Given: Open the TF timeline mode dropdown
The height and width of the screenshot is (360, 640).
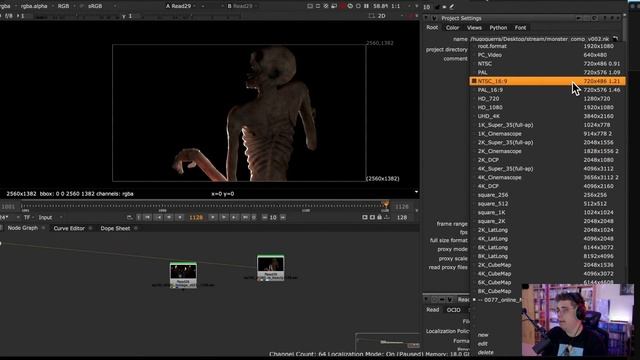Looking at the screenshot, I should (x=28, y=218).
